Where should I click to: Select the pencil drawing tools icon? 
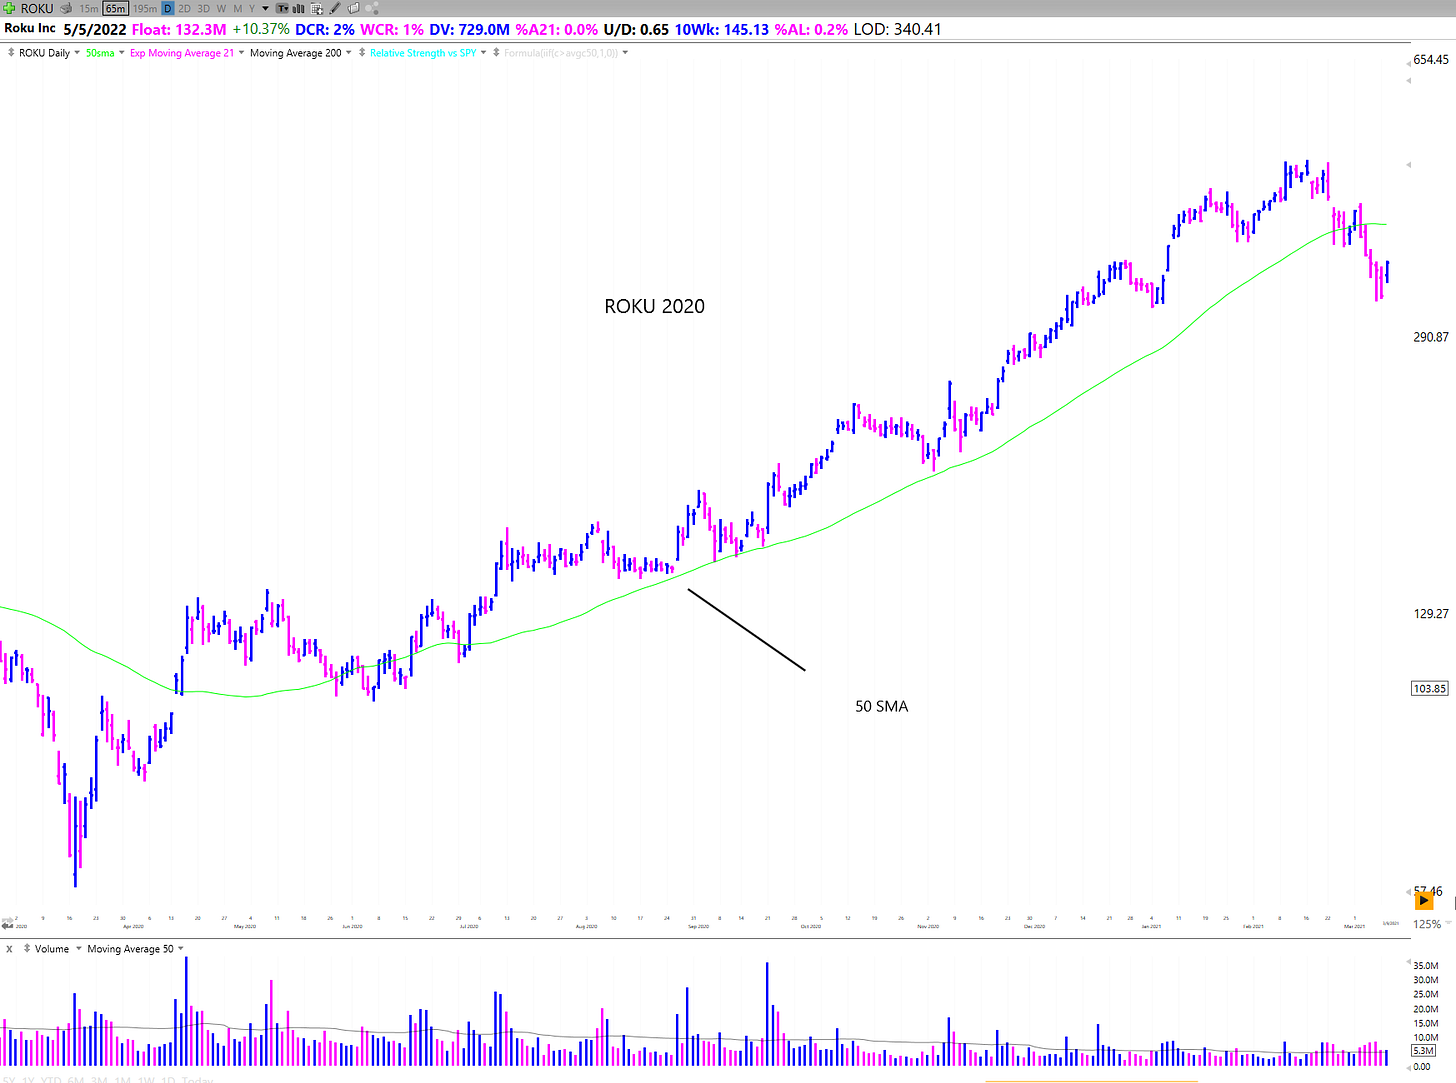pos(335,8)
